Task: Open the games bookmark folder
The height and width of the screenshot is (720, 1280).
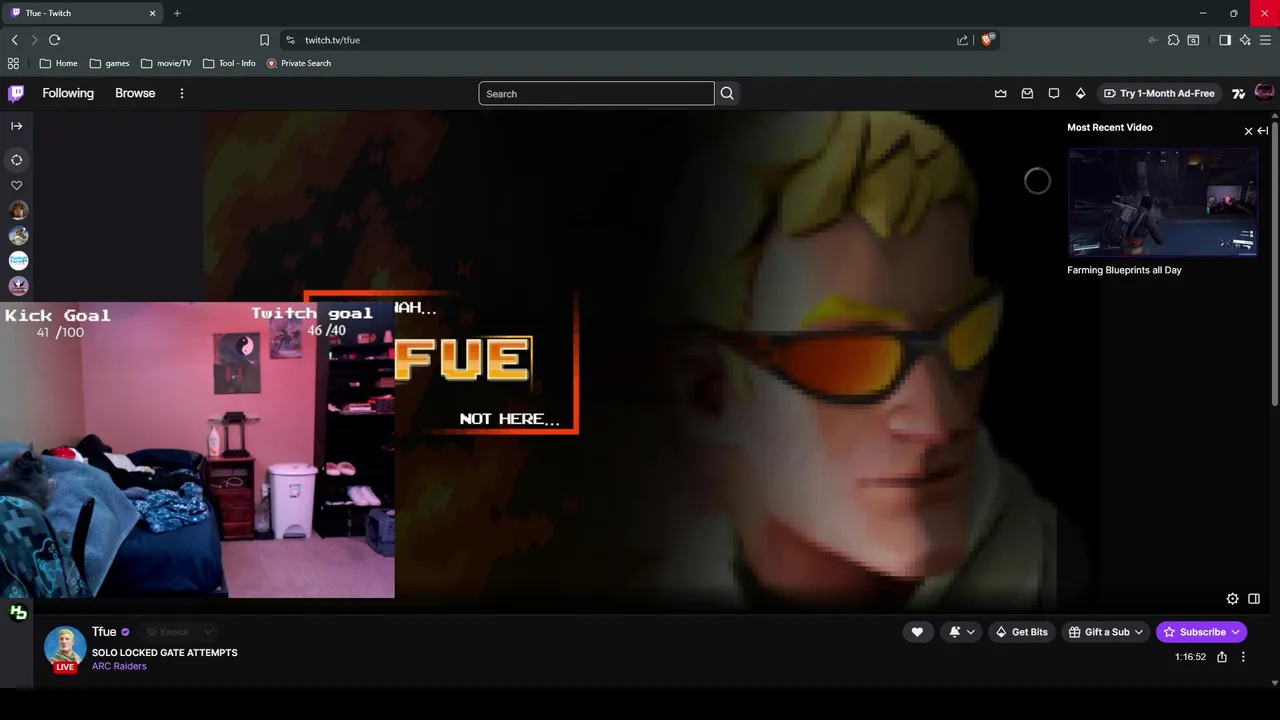Action: coord(109,63)
